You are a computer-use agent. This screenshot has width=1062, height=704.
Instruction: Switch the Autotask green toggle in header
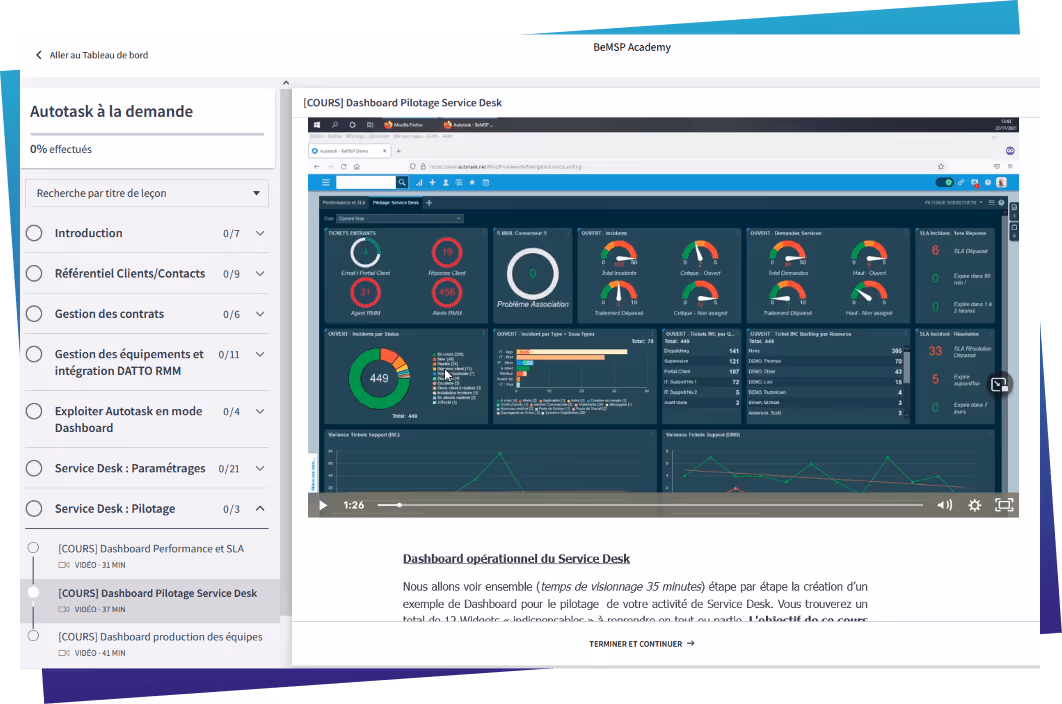tap(944, 182)
